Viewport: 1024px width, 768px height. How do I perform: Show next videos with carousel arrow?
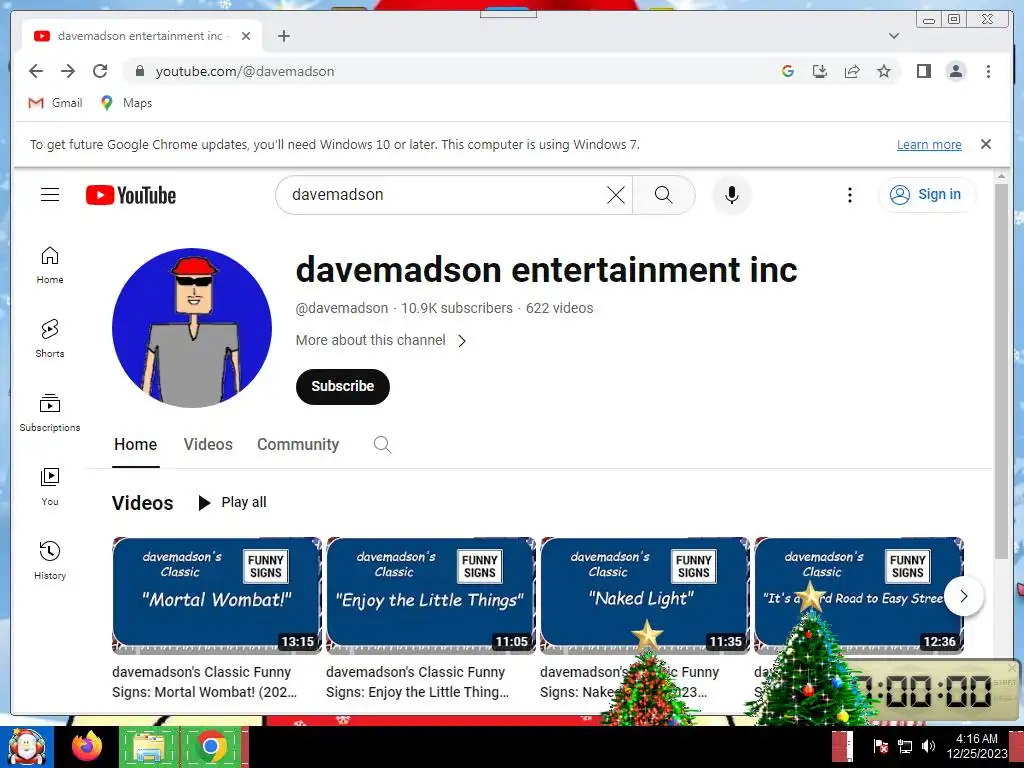(x=963, y=596)
